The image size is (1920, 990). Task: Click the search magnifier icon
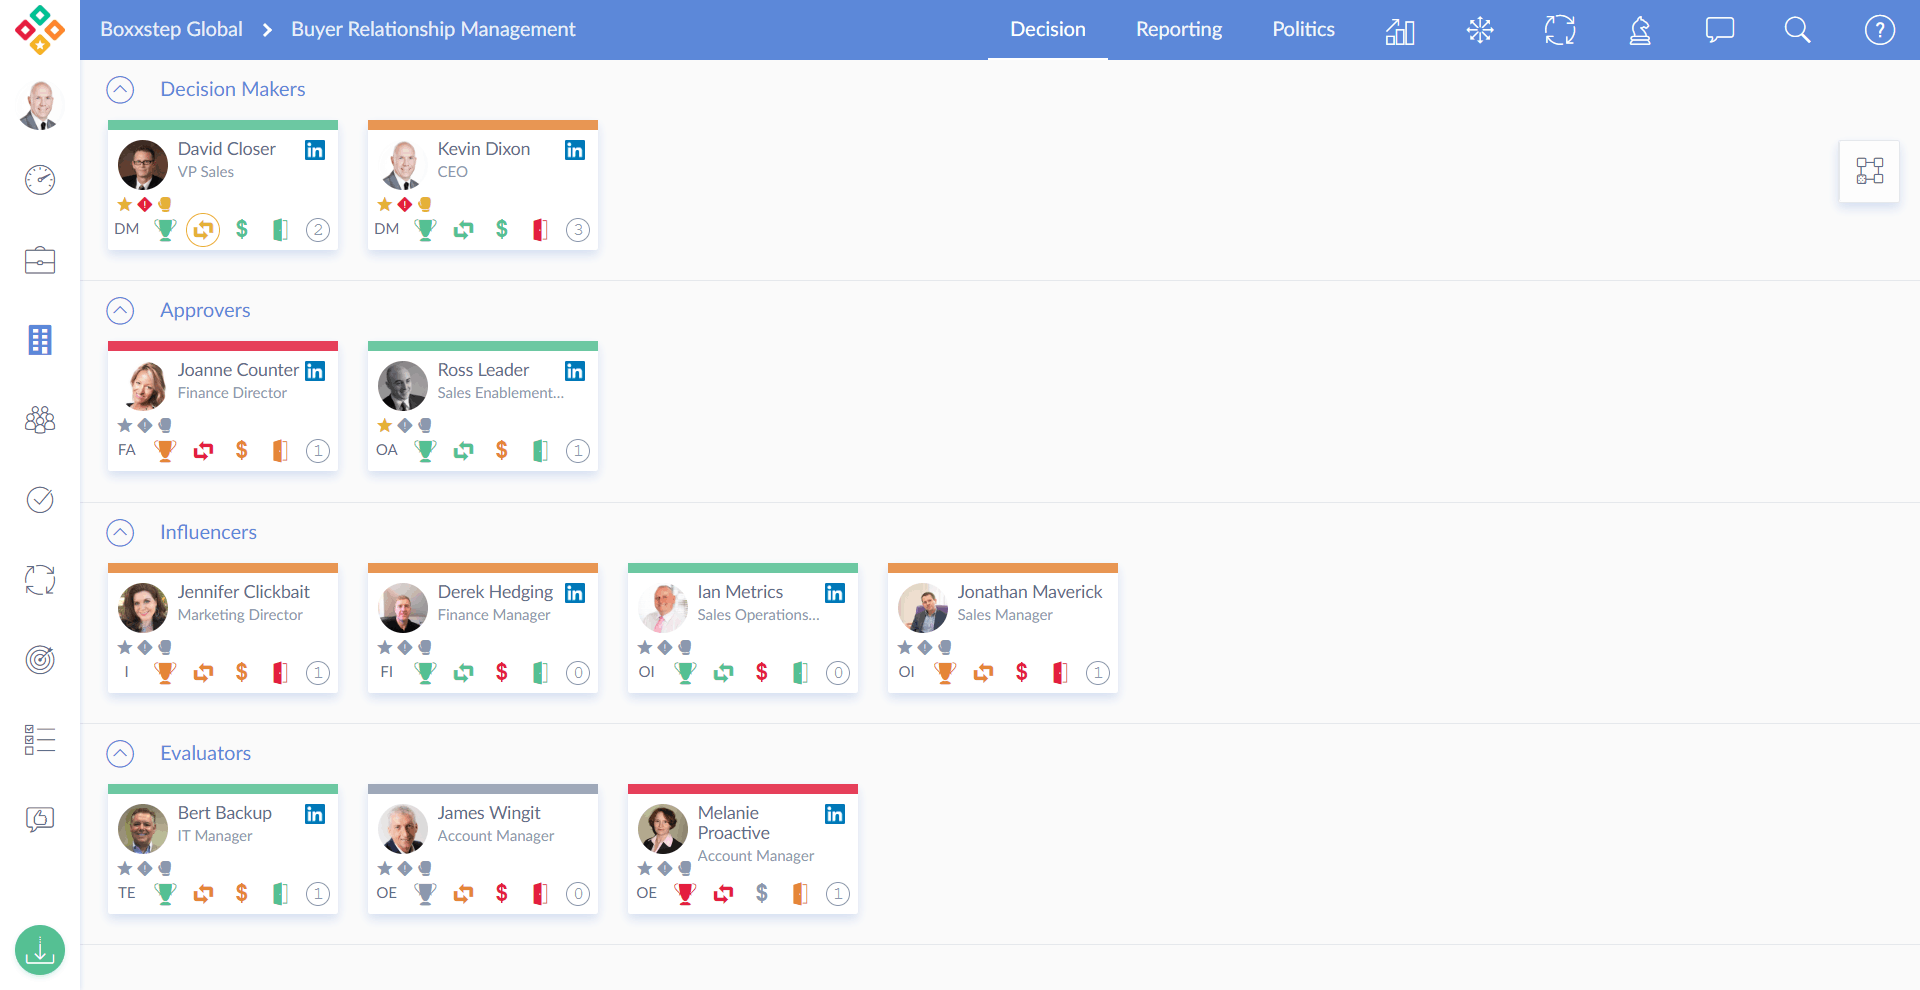click(x=1797, y=30)
